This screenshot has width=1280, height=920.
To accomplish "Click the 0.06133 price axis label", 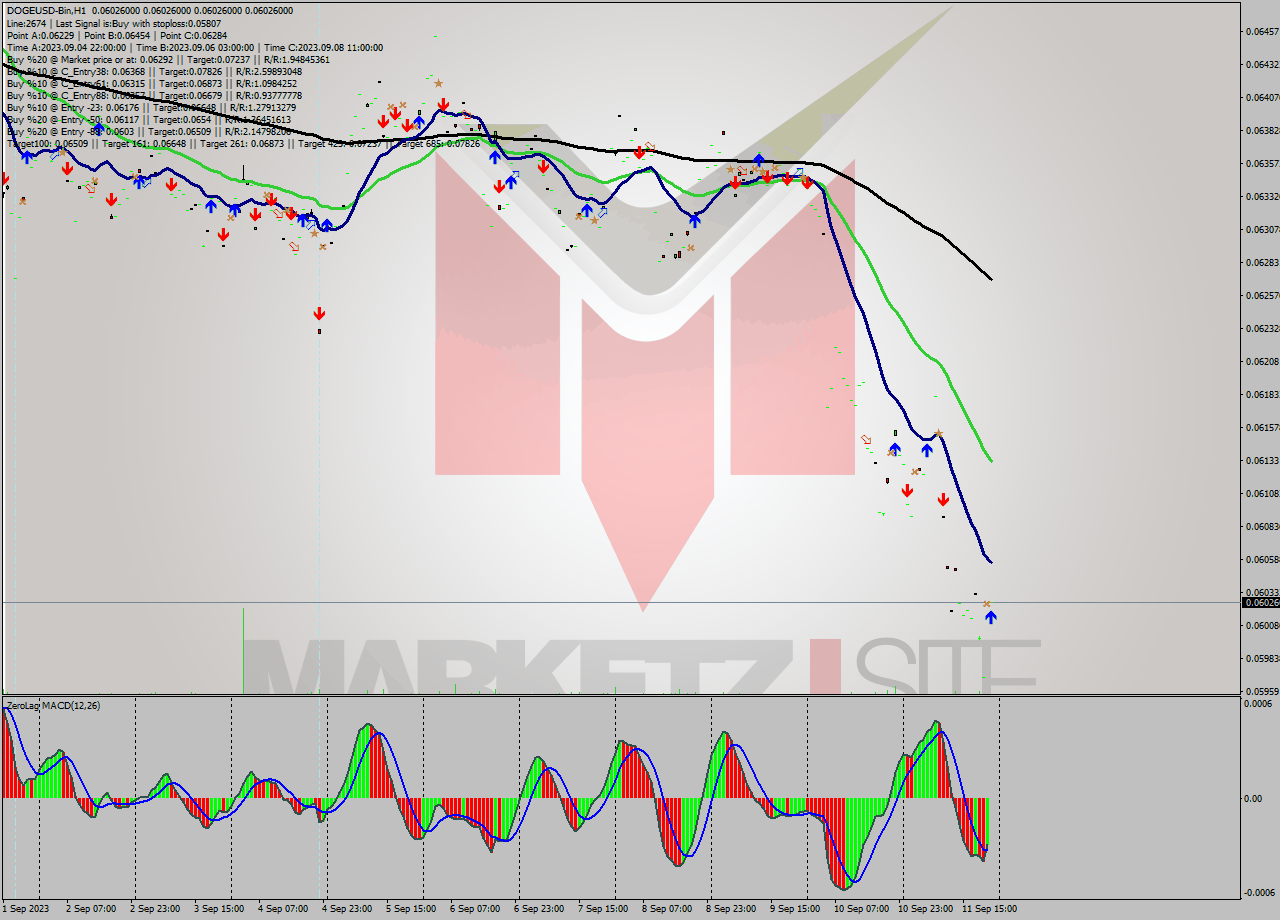I will tap(1263, 460).
